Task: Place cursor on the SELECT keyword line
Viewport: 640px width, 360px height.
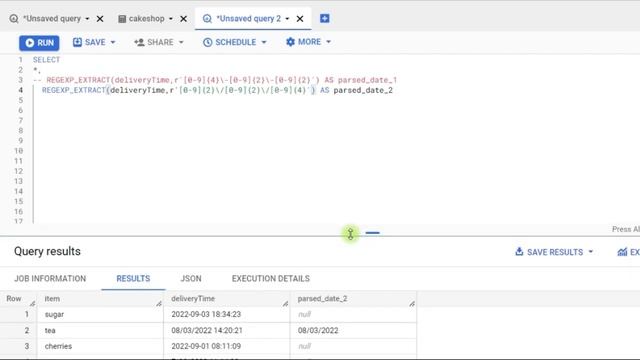Action: click(x=47, y=60)
